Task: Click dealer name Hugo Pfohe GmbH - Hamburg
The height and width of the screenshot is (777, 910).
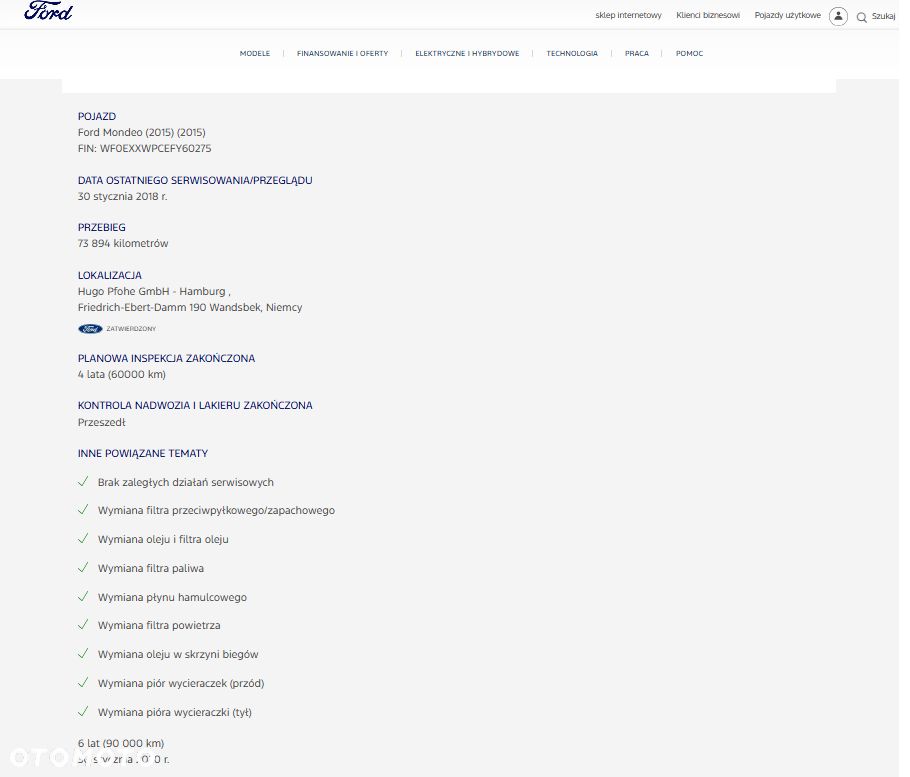Action: (x=151, y=291)
